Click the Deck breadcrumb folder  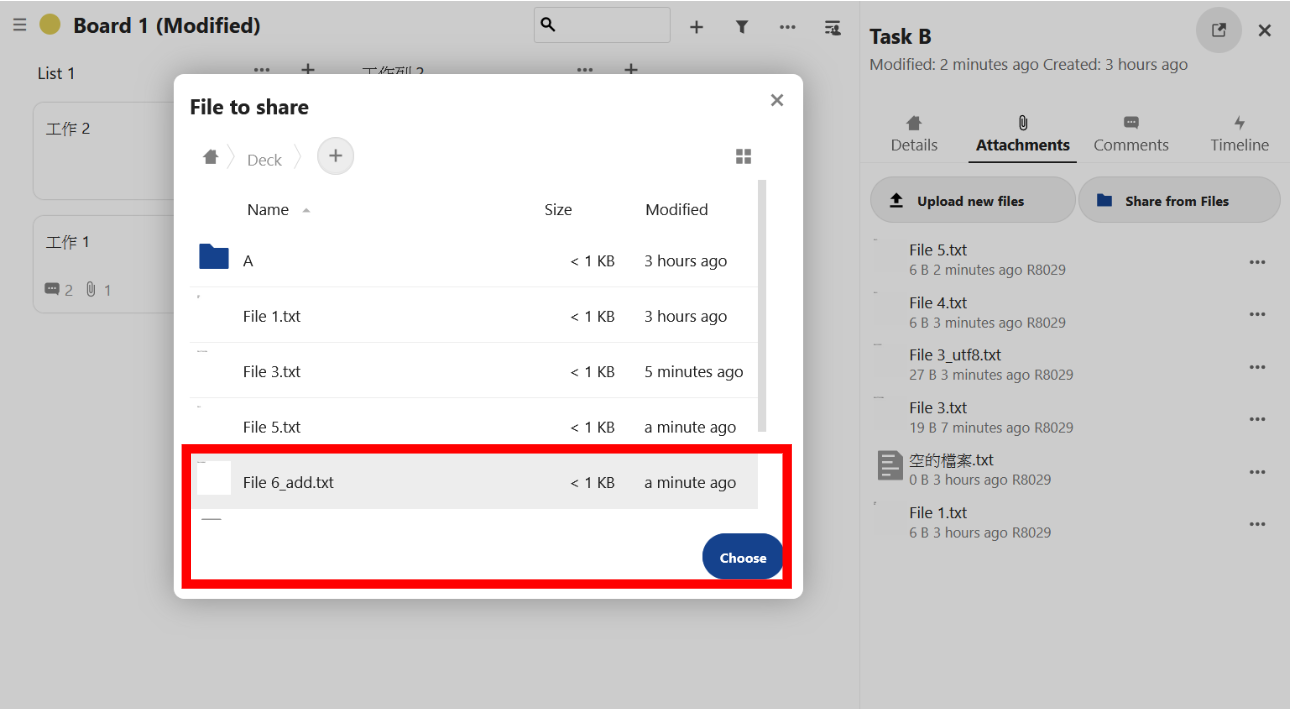pyautogui.click(x=264, y=160)
